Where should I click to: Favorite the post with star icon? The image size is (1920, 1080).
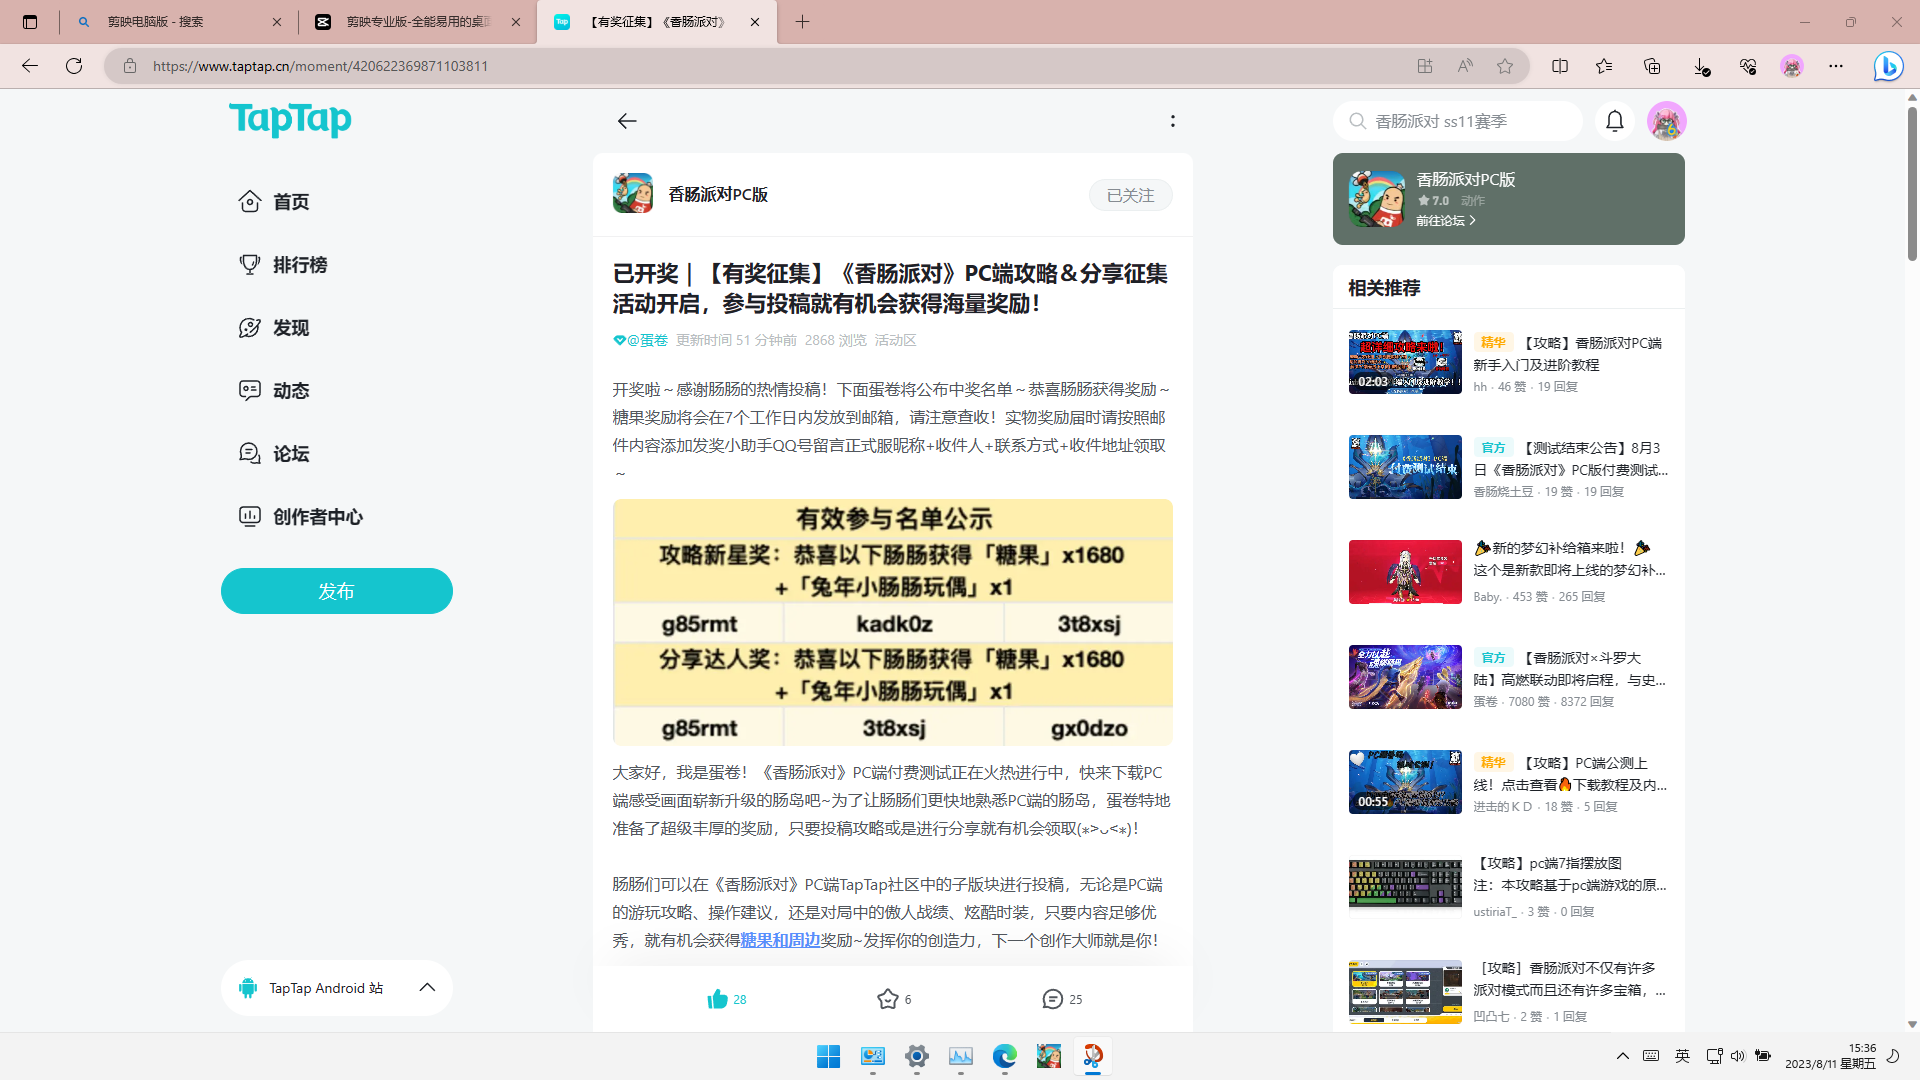[887, 999]
